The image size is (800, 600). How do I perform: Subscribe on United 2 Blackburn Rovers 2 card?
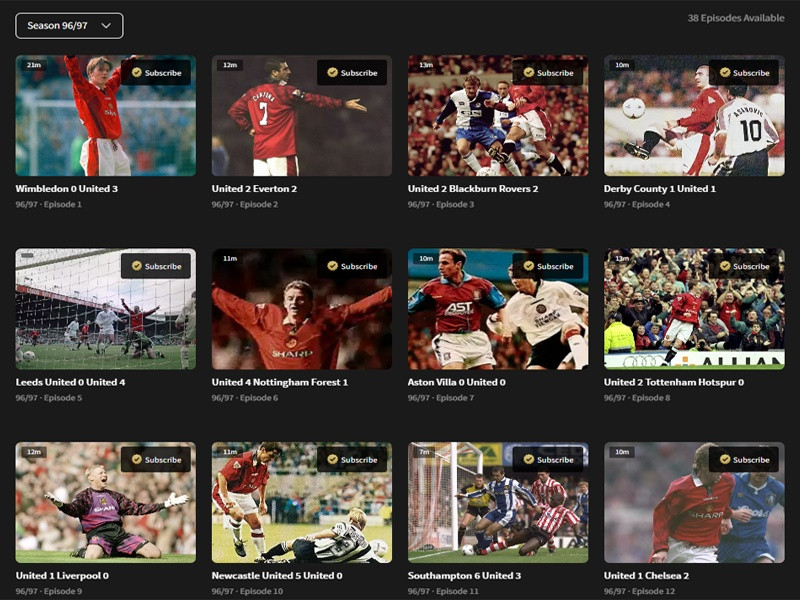548,72
